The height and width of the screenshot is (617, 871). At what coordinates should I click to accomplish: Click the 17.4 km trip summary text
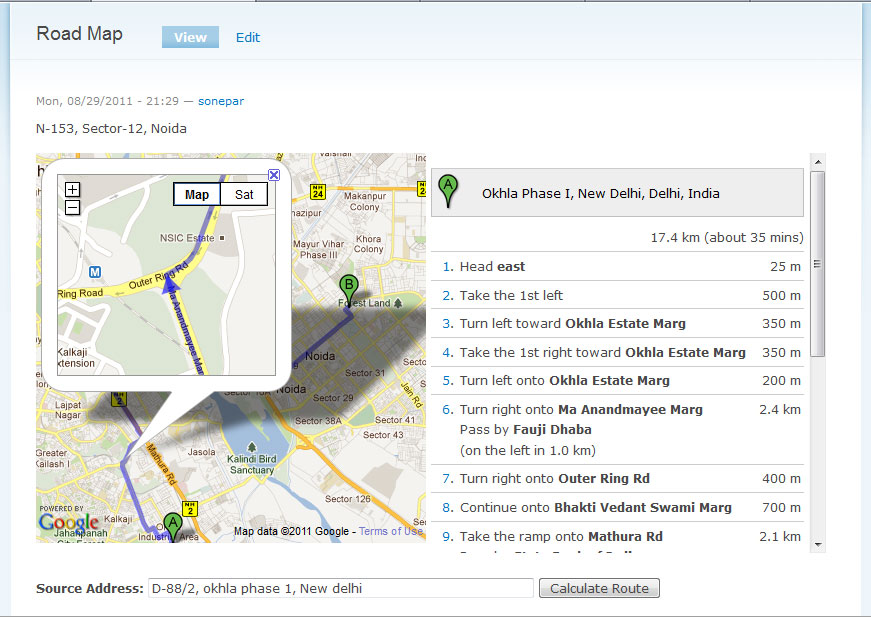pyautogui.click(x=727, y=238)
